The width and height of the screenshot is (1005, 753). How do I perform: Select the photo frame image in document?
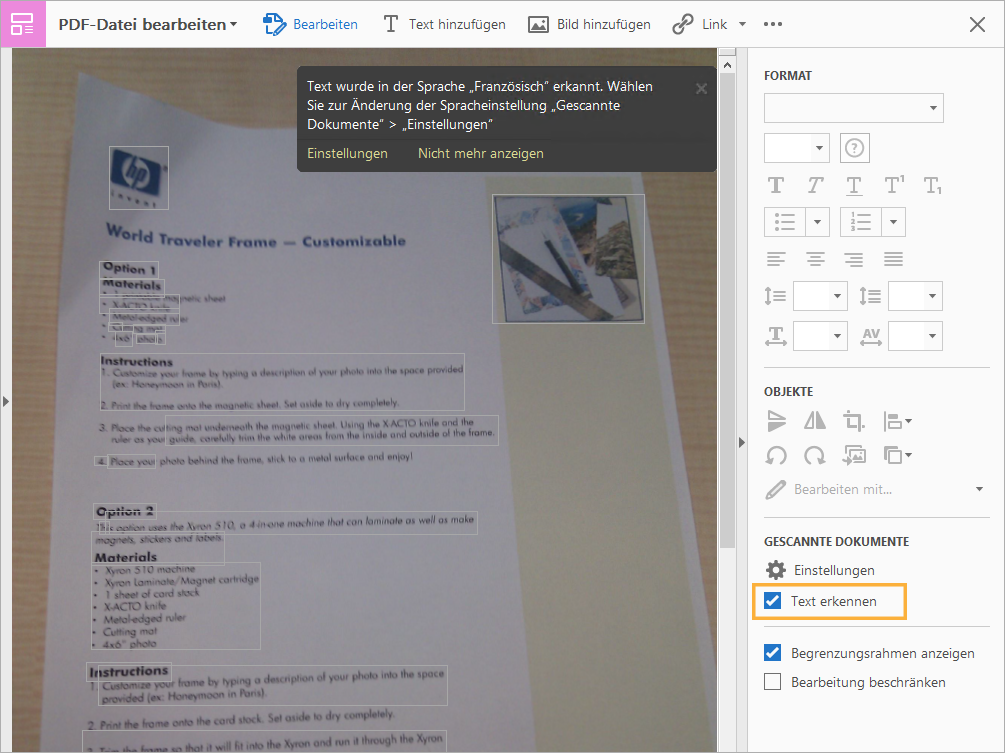[569, 259]
